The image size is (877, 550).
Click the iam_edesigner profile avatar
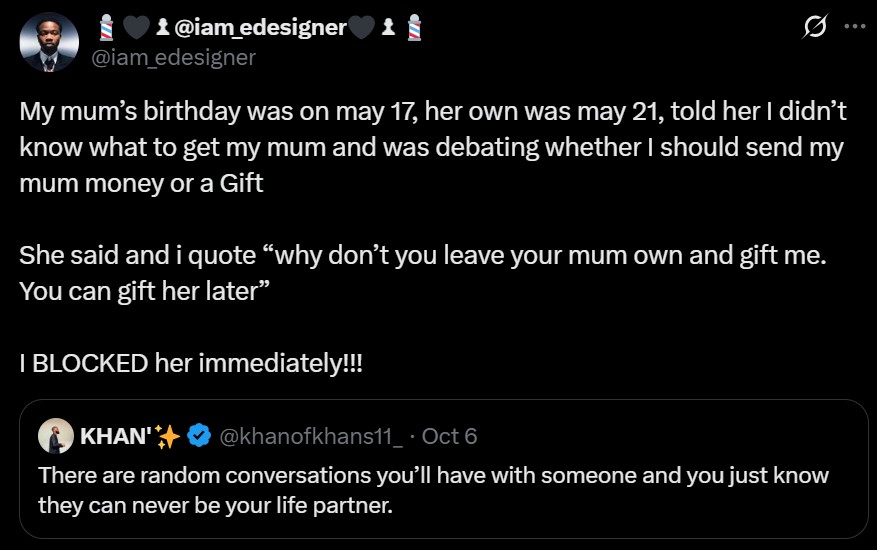point(48,42)
